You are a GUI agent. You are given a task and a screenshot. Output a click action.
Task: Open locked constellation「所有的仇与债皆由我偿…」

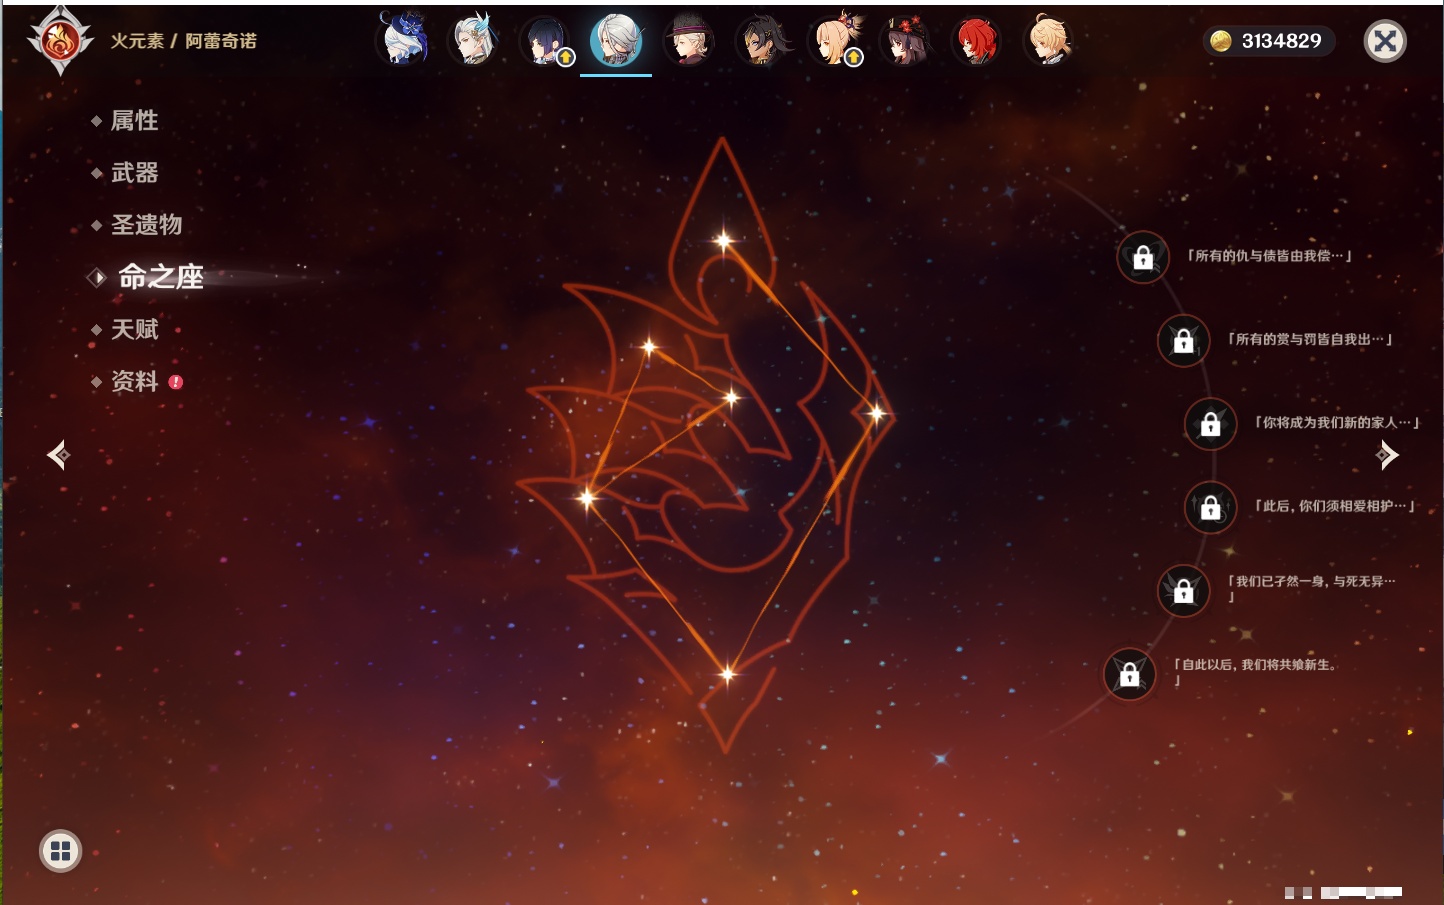coord(1143,258)
